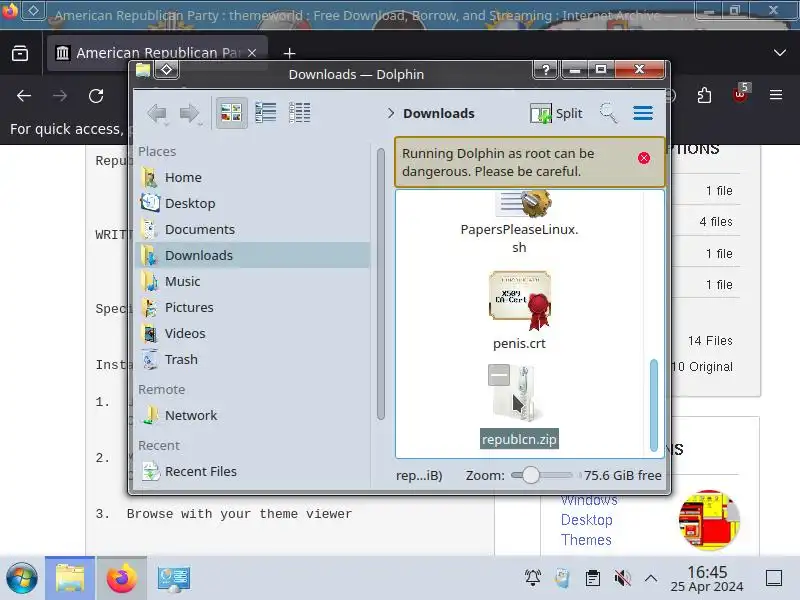Toggle Dolphin window pin diamond icon
Screen dimensions: 800x600
tap(167, 69)
